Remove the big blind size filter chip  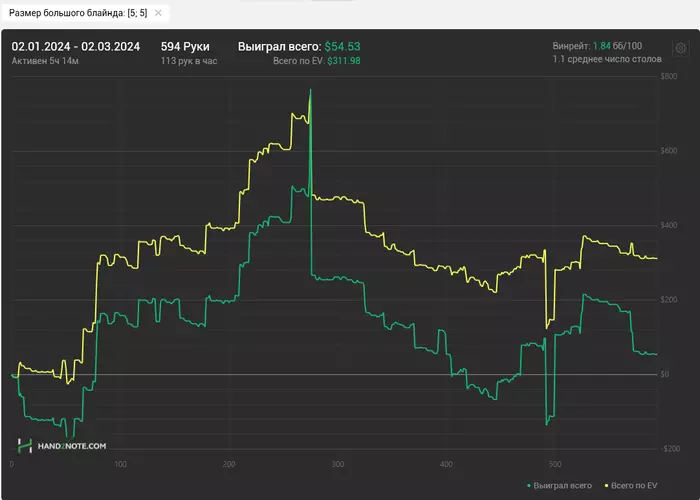(x=158, y=13)
